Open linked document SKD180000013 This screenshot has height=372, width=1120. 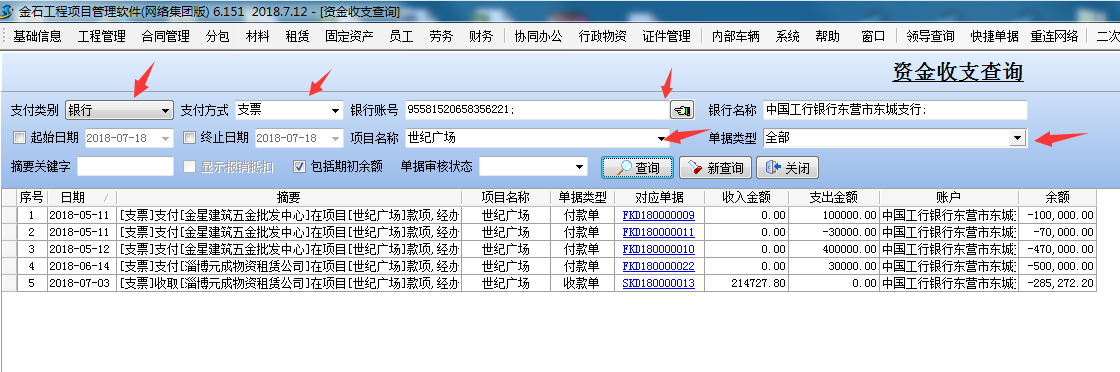[x=658, y=283]
